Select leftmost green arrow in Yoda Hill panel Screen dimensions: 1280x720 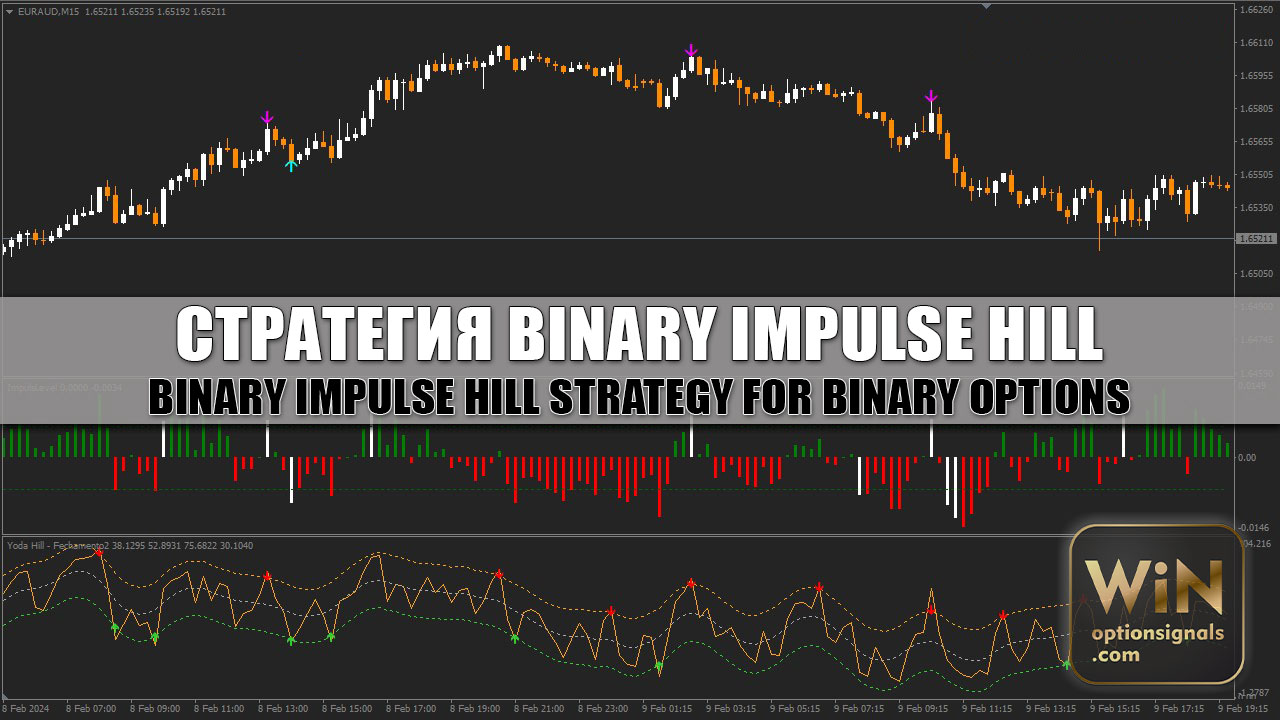(x=114, y=627)
